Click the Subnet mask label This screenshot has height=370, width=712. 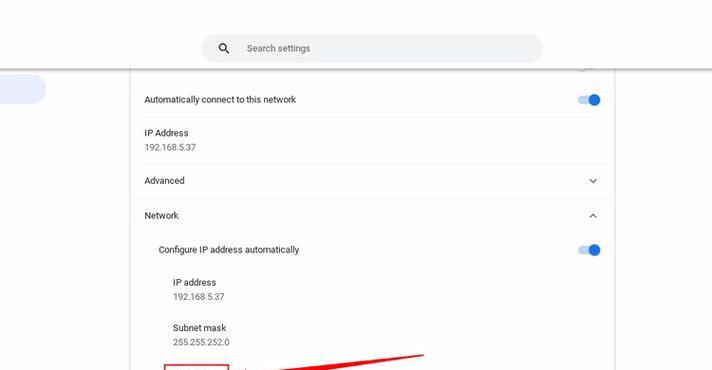[x=199, y=328]
